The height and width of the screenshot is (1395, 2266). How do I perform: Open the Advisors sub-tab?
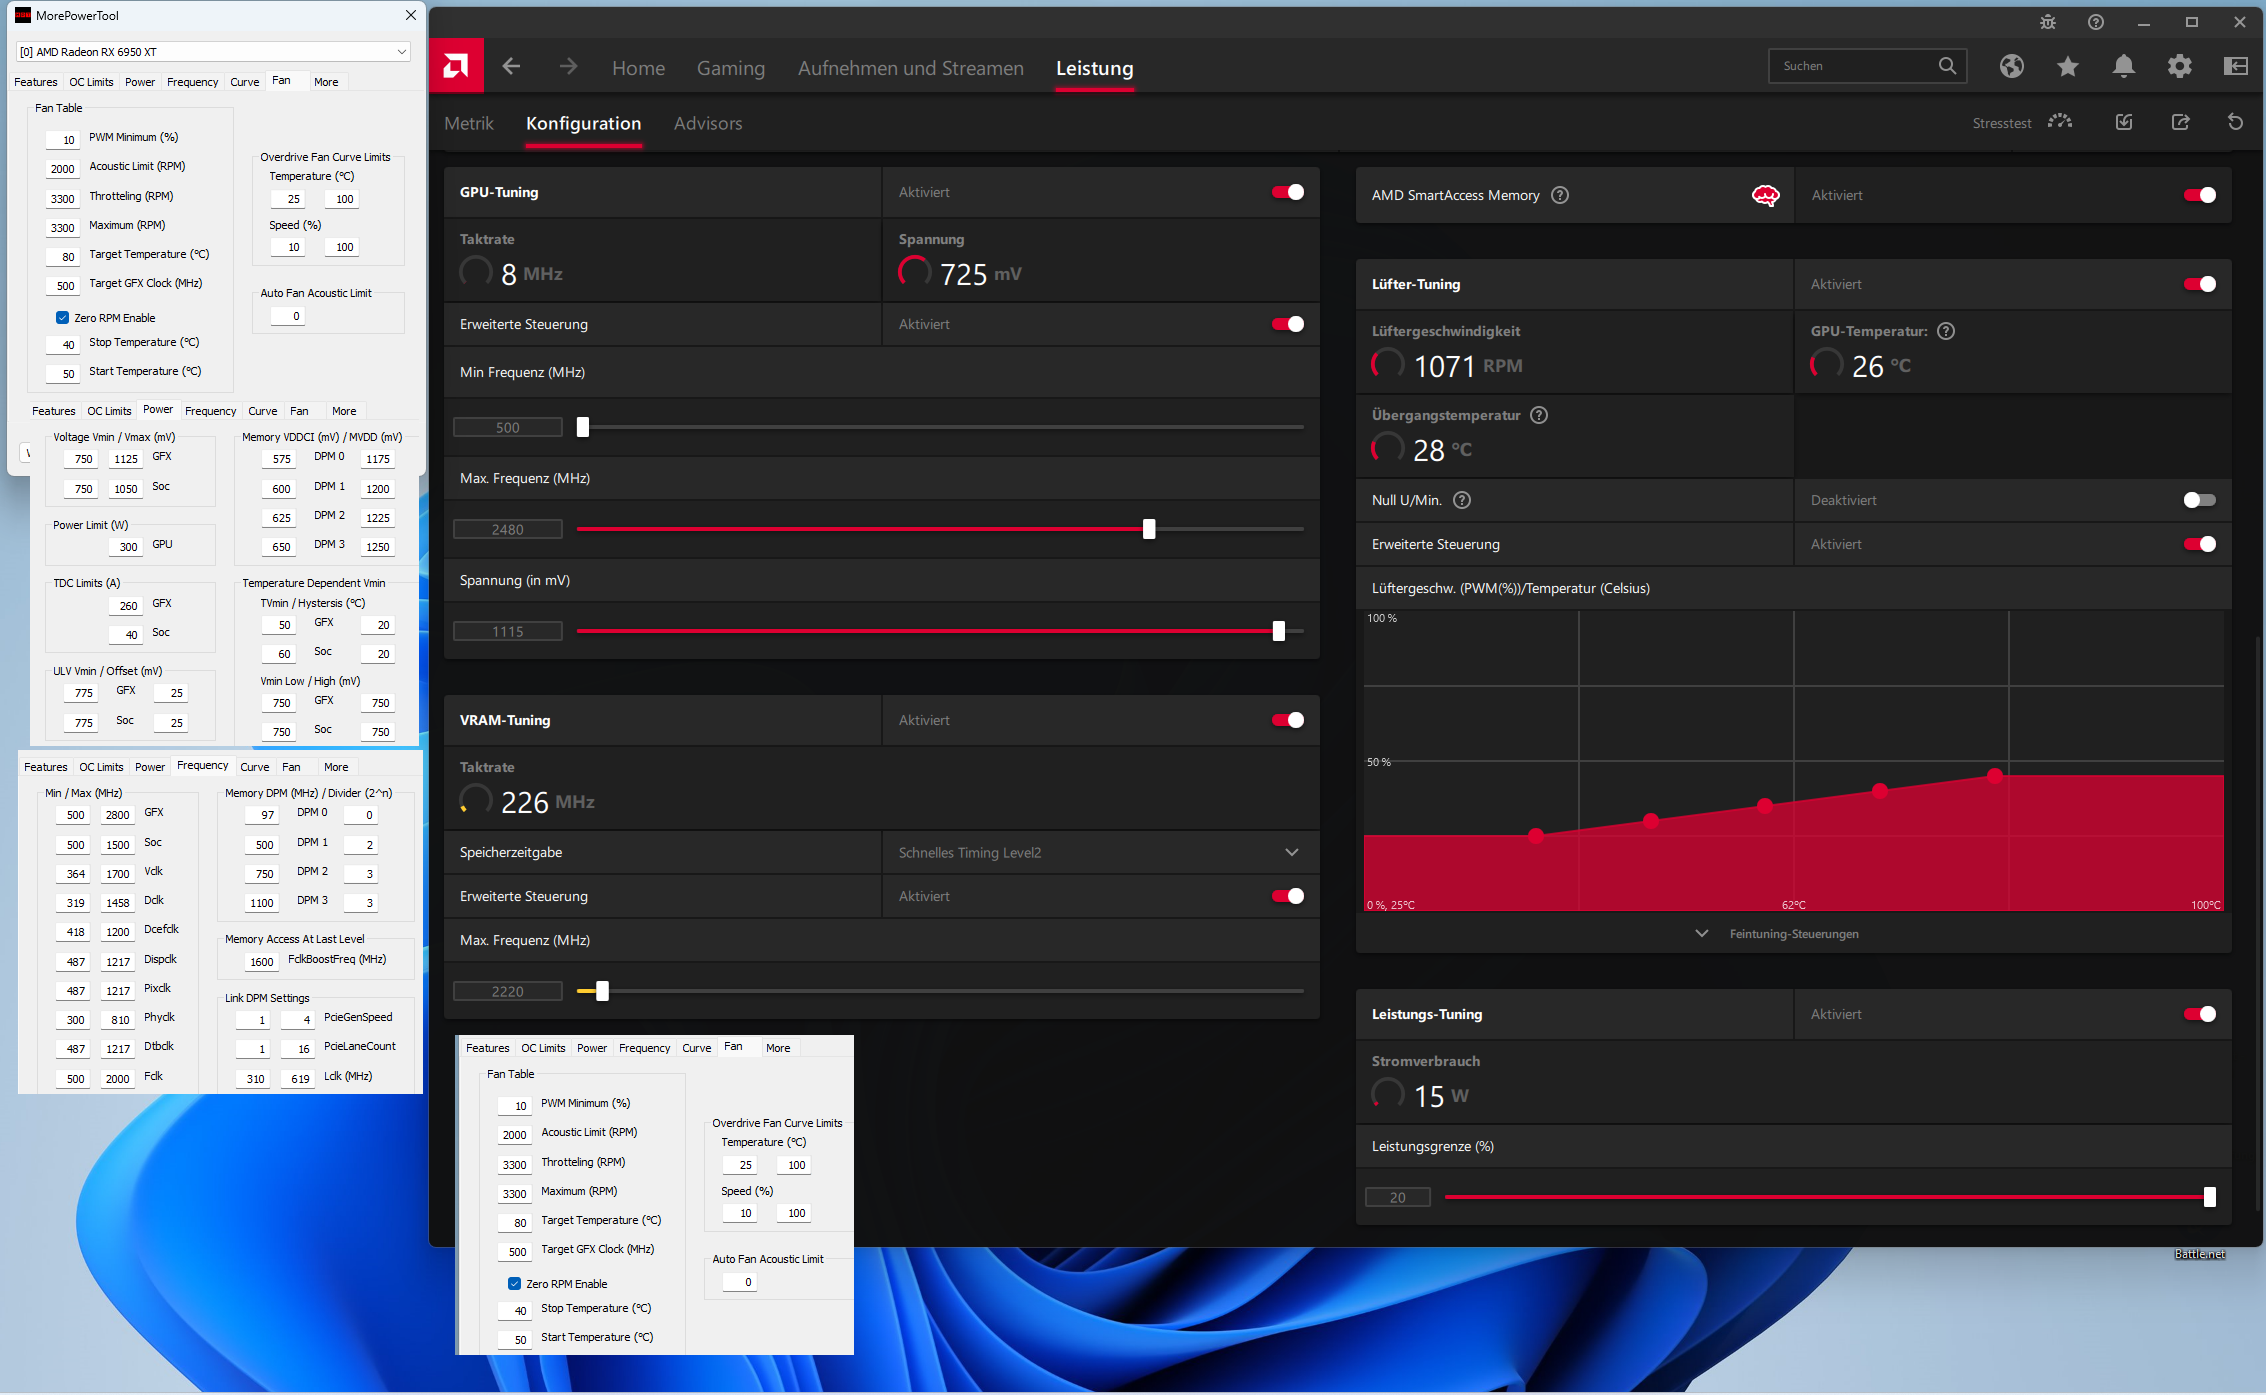(707, 123)
